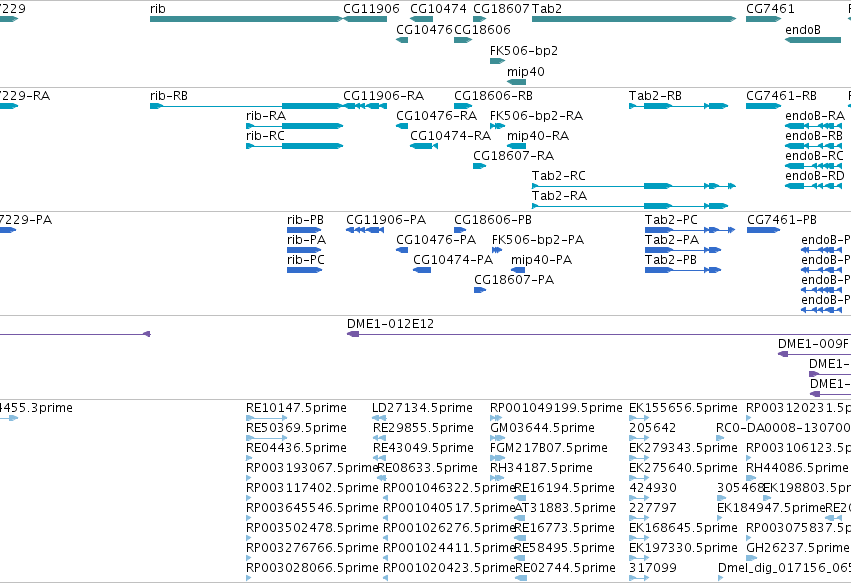The height and width of the screenshot is (583, 851).
Task: Click the mip40 gene label
Action: (x=526, y=72)
